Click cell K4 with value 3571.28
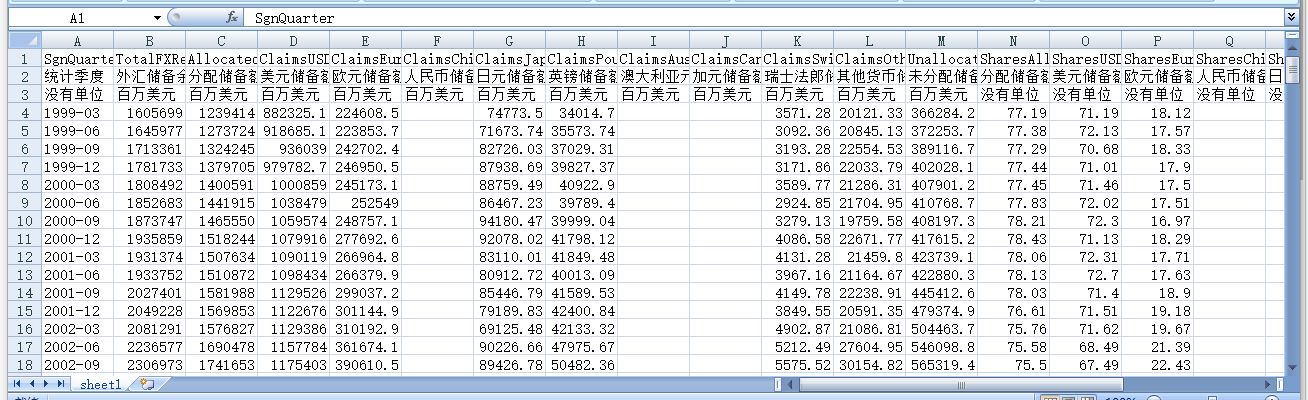 pos(798,113)
